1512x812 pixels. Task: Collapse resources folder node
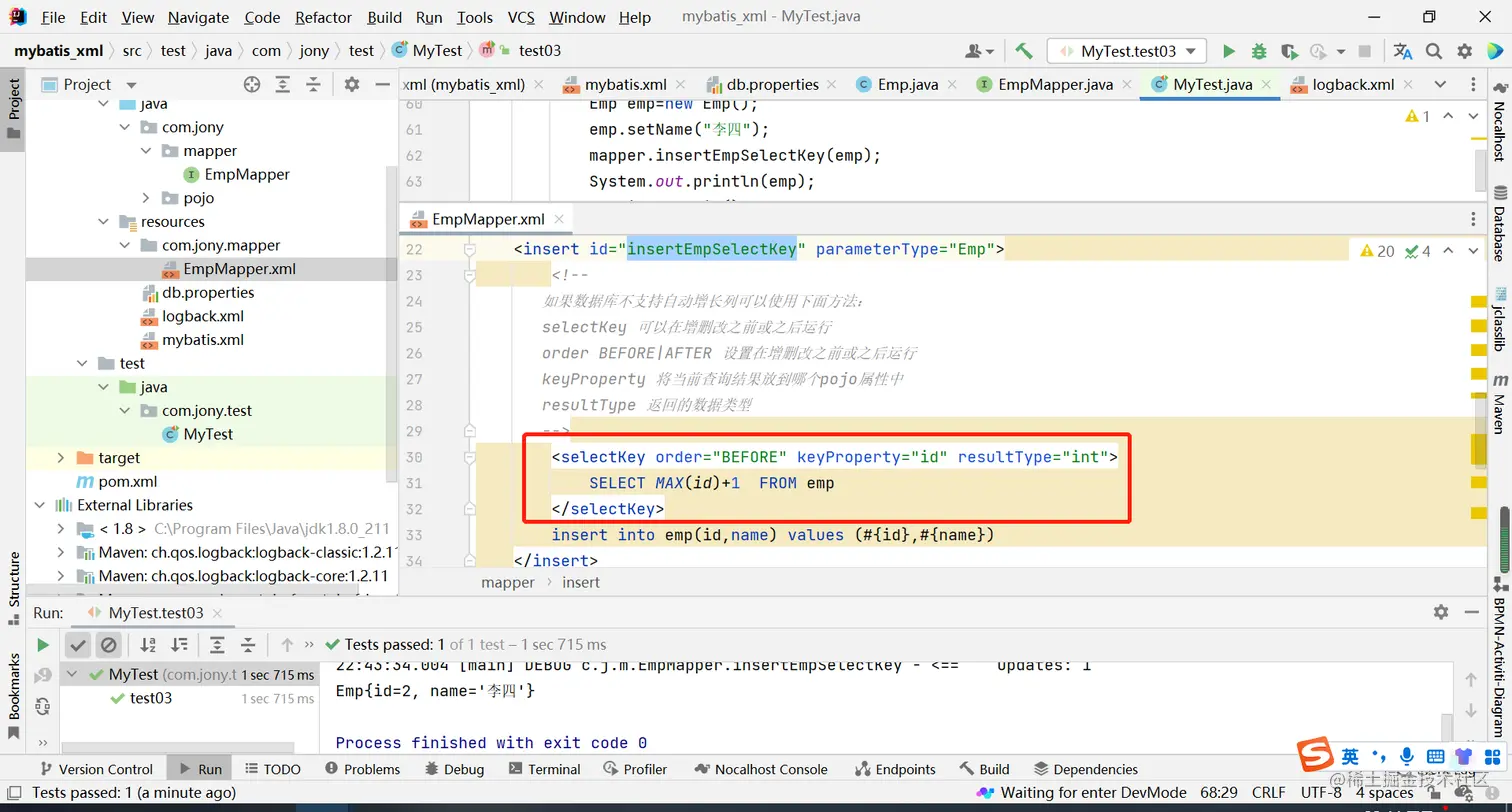tap(104, 222)
